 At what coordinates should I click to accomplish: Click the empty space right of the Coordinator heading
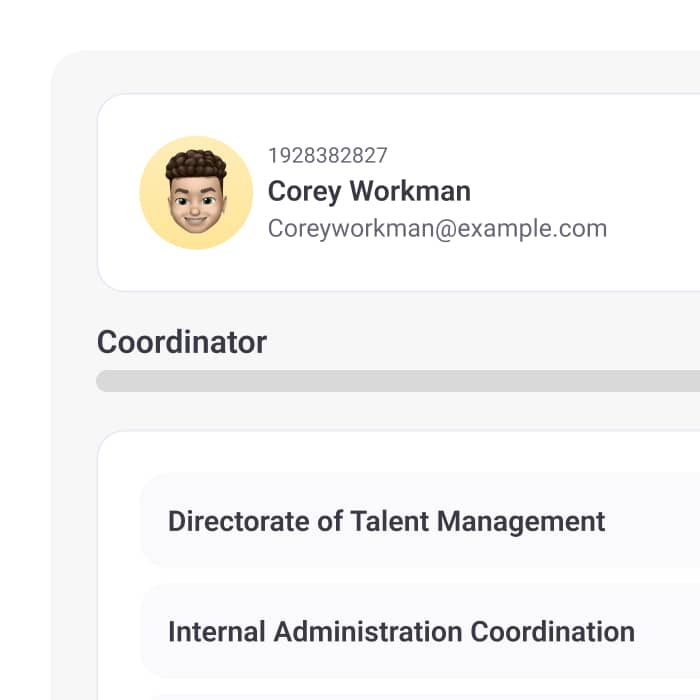[x=482, y=342]
